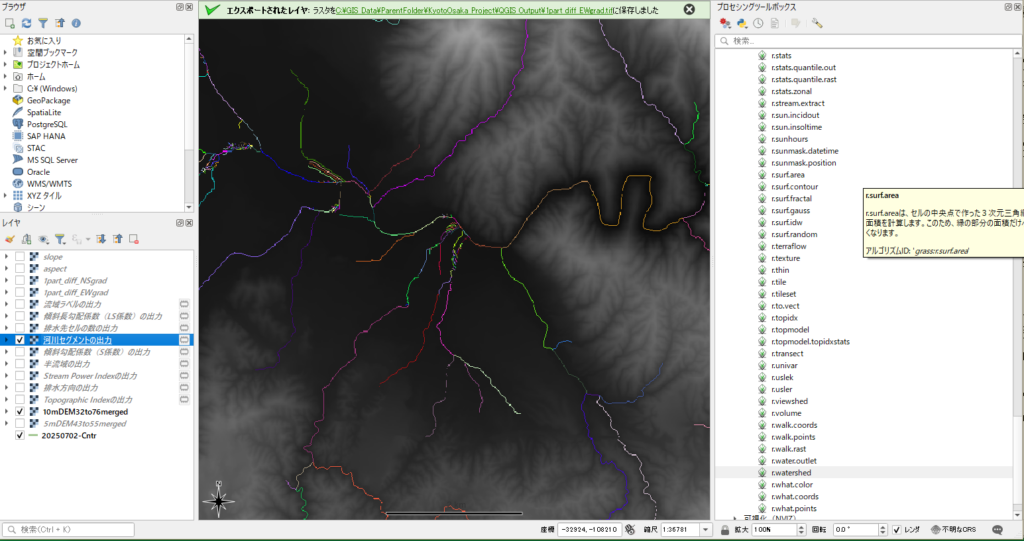Expand the XYZ タイル browser node
The image size is (1024, 541).
coord(6,196)
